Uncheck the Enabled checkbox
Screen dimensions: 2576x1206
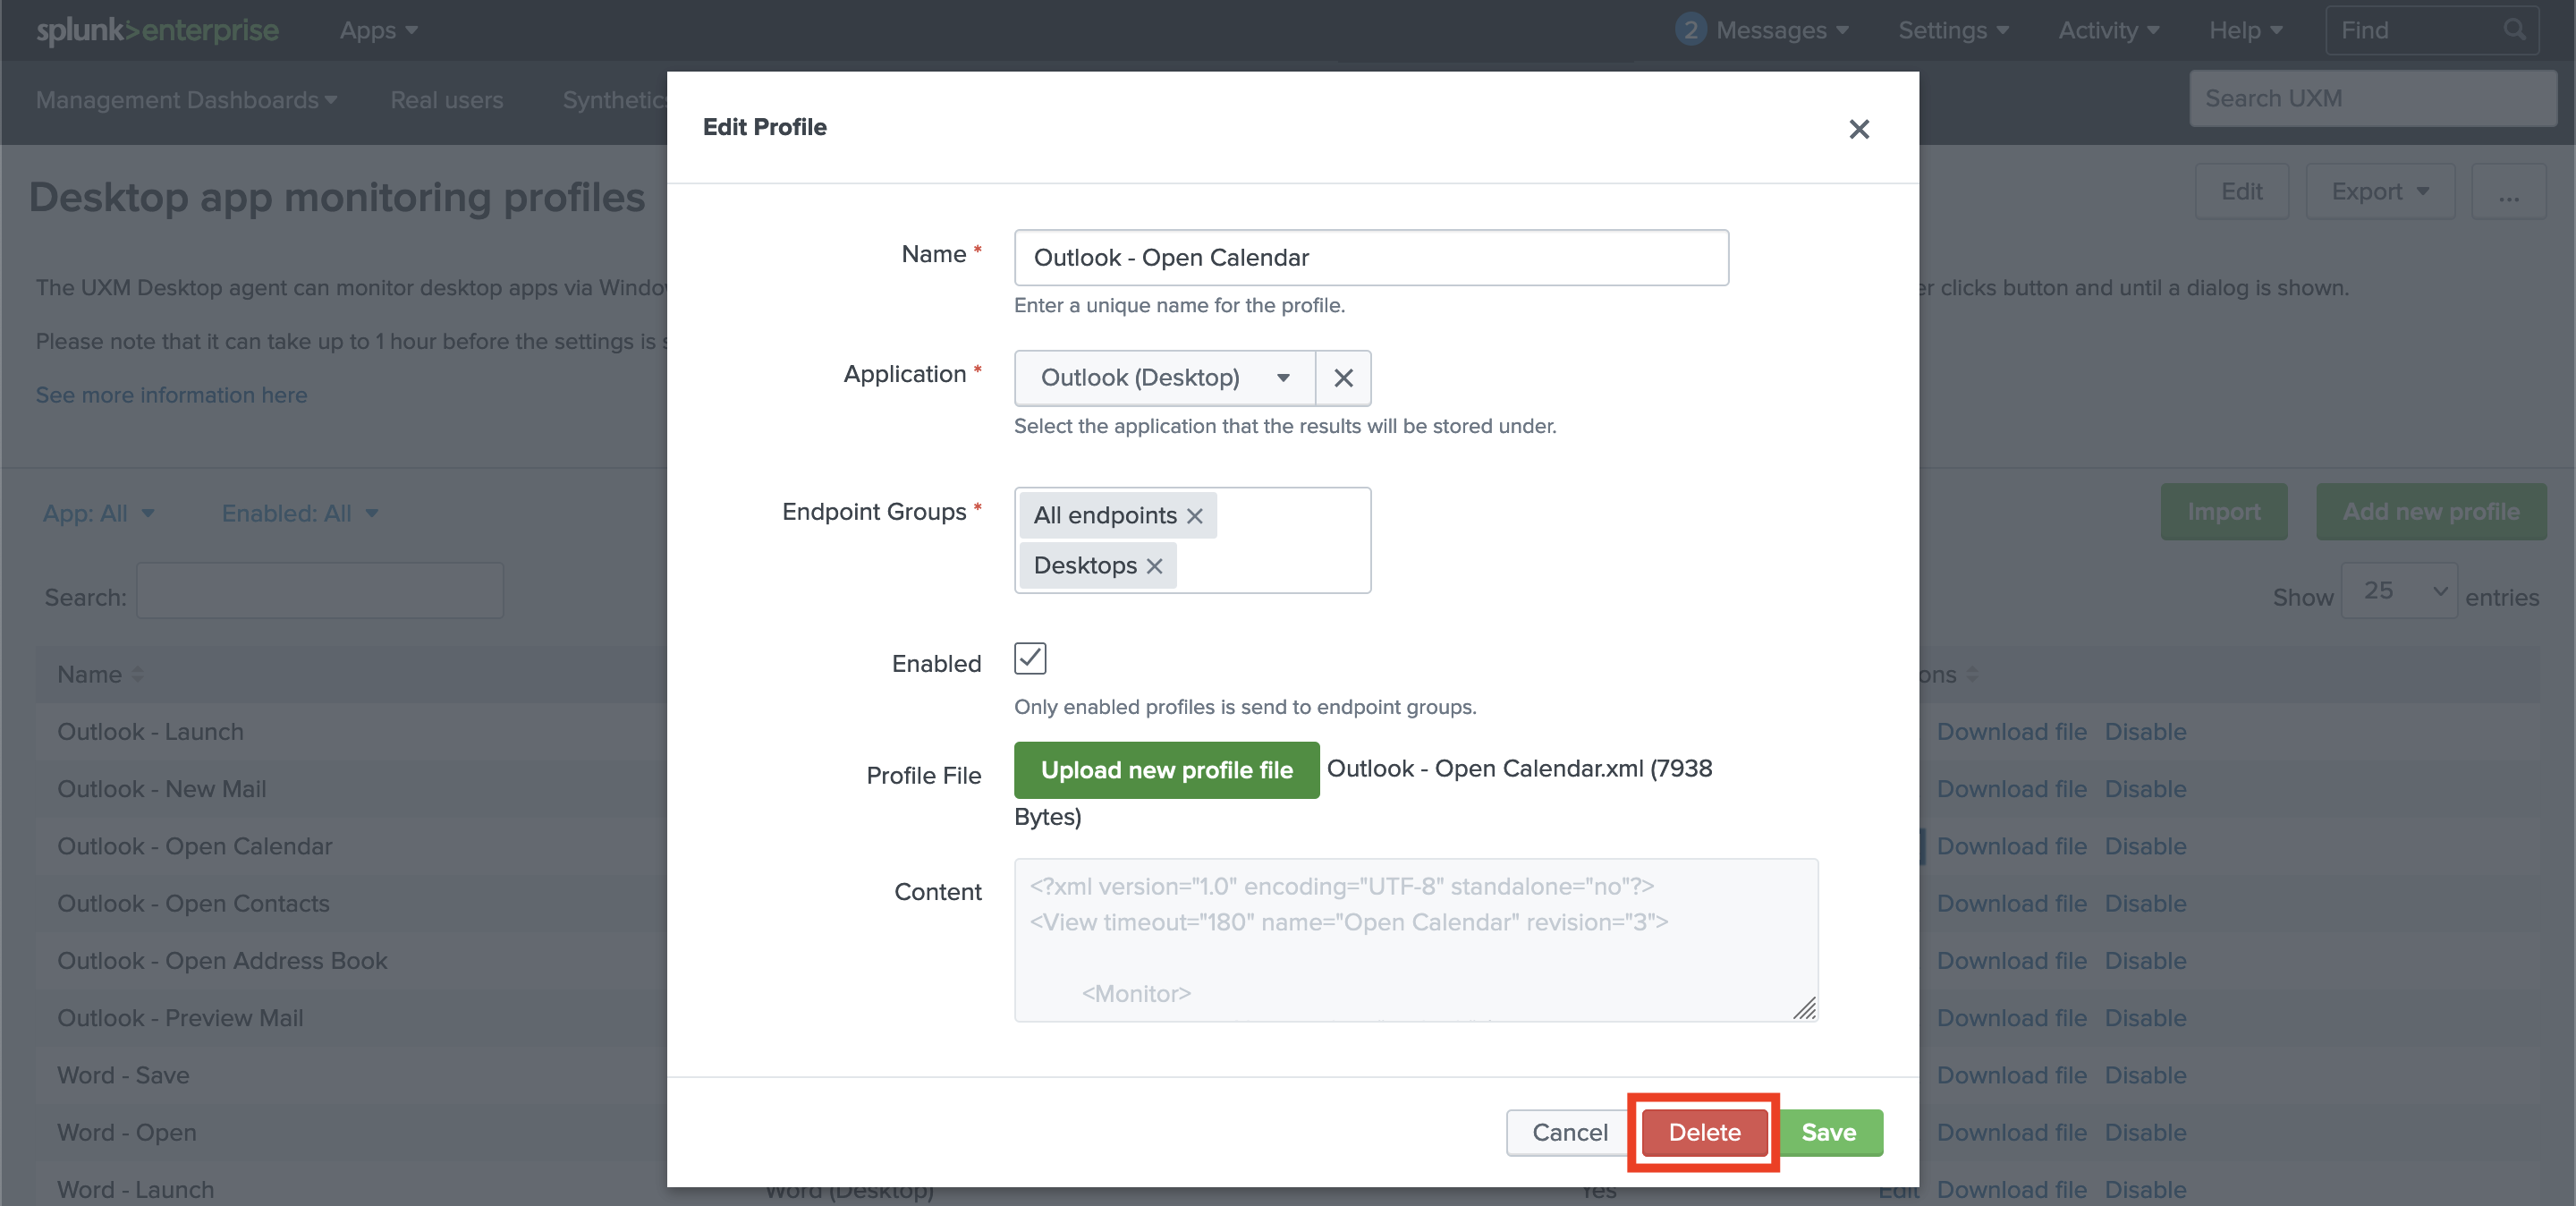click(x=1029, y=658)
